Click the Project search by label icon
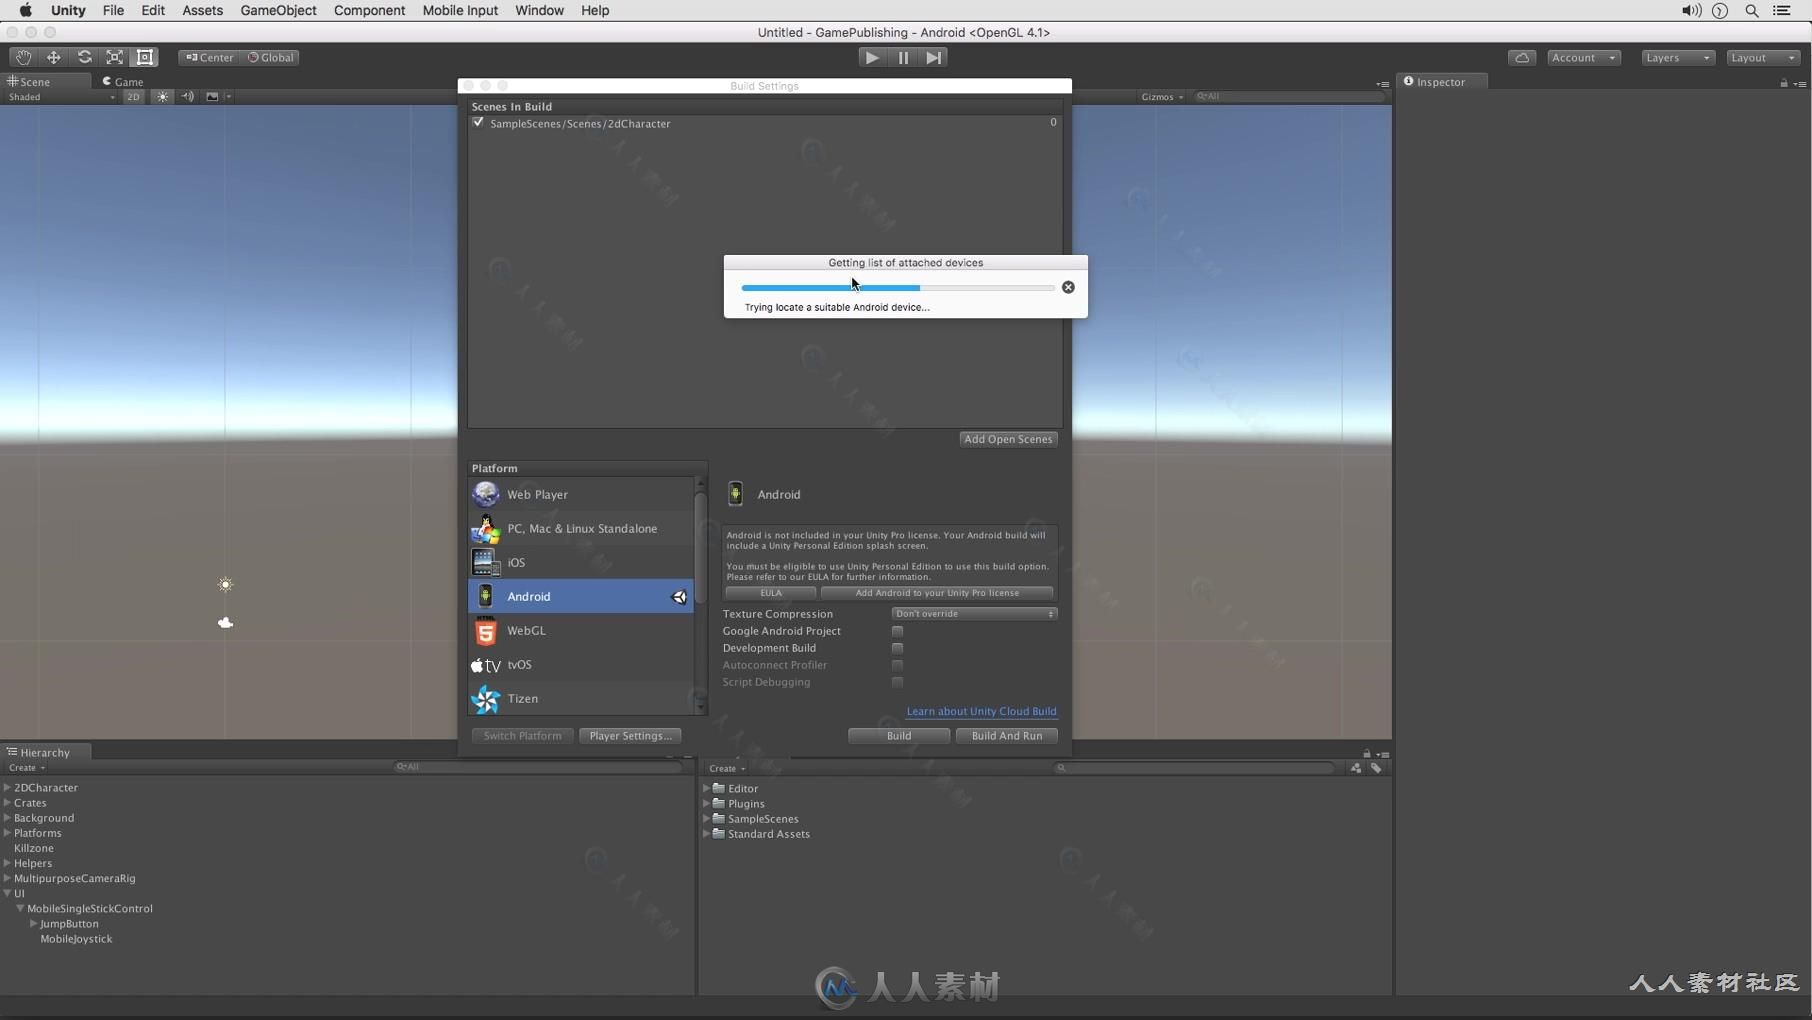 point(1376,768)
